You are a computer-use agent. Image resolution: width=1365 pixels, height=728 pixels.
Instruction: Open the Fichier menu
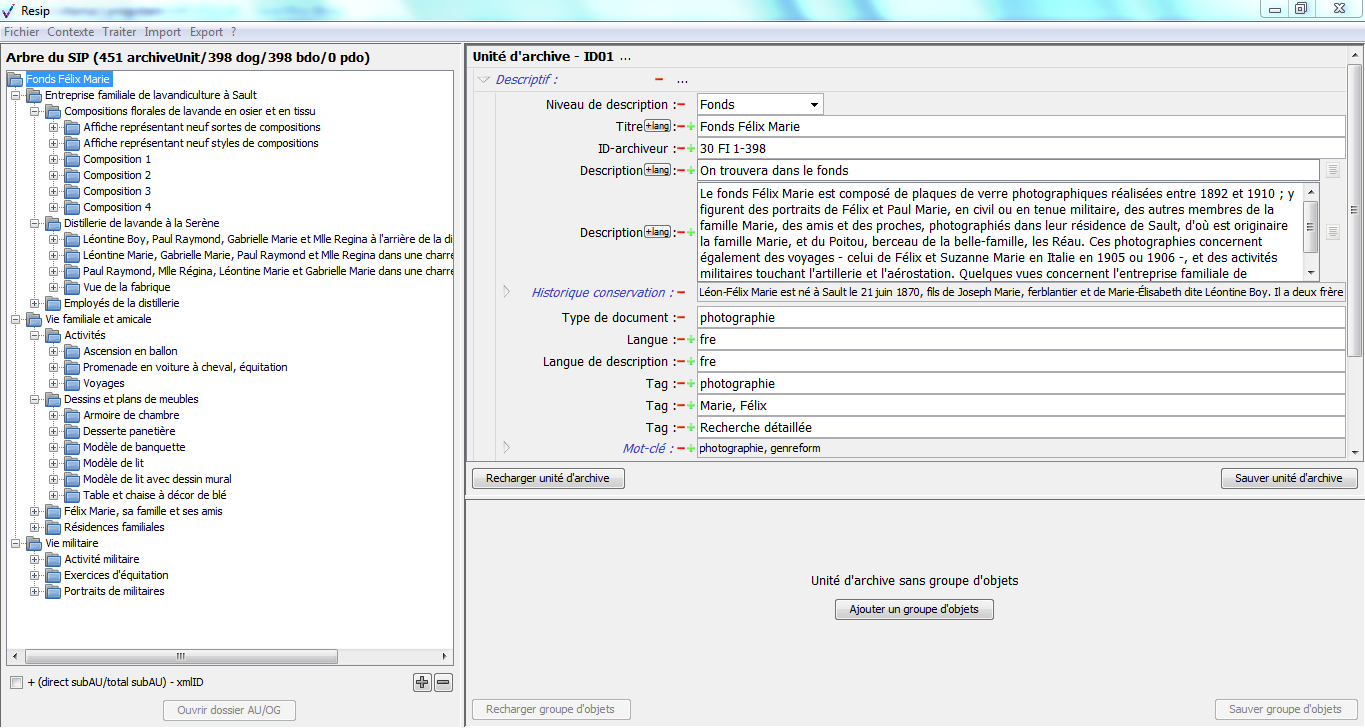(21, 32)
